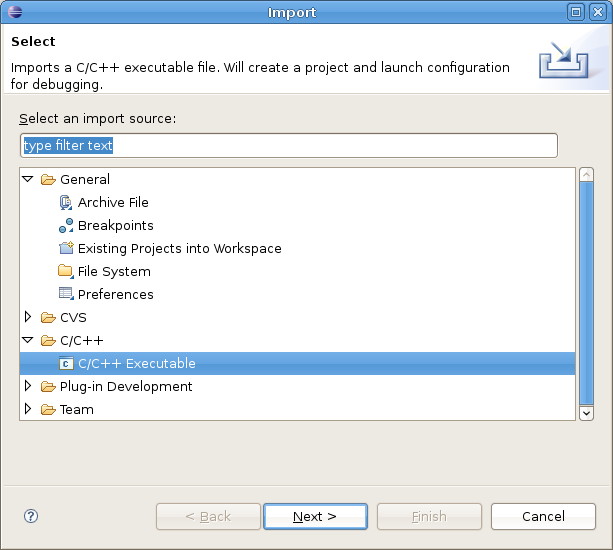The image size is (613, 550).
Task: Click the scroll down arrow of list
Action: click(x=586, y=411)
